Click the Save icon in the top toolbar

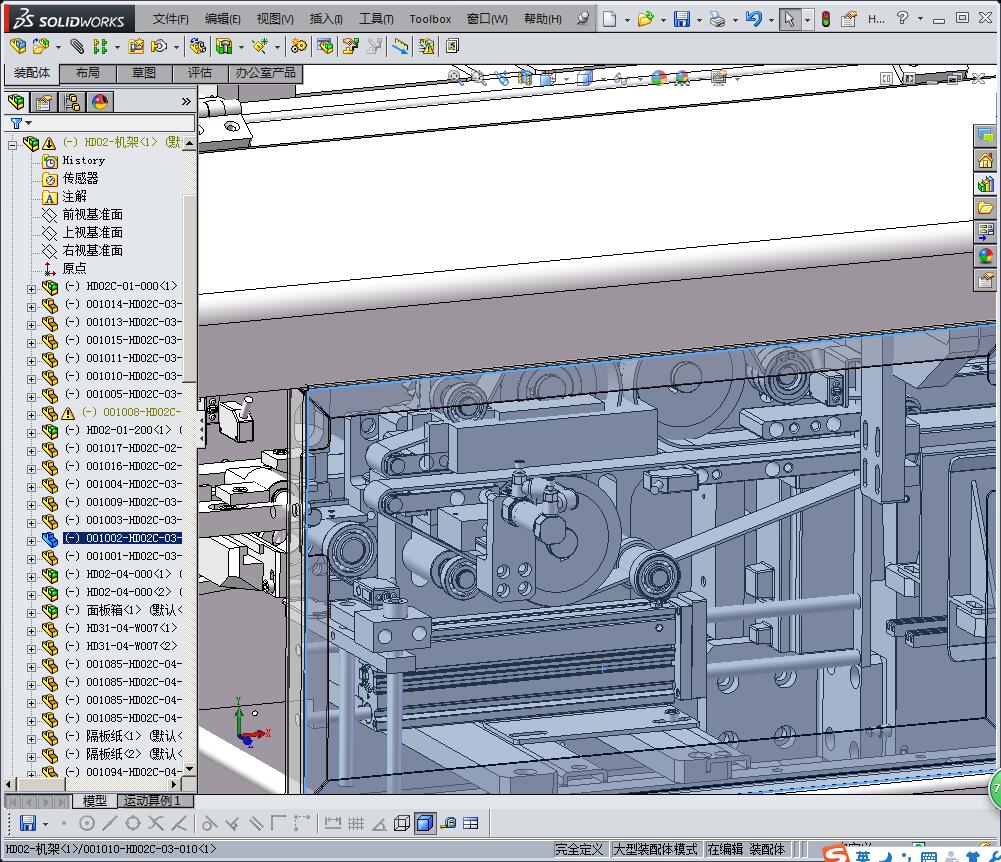[681, 19]
